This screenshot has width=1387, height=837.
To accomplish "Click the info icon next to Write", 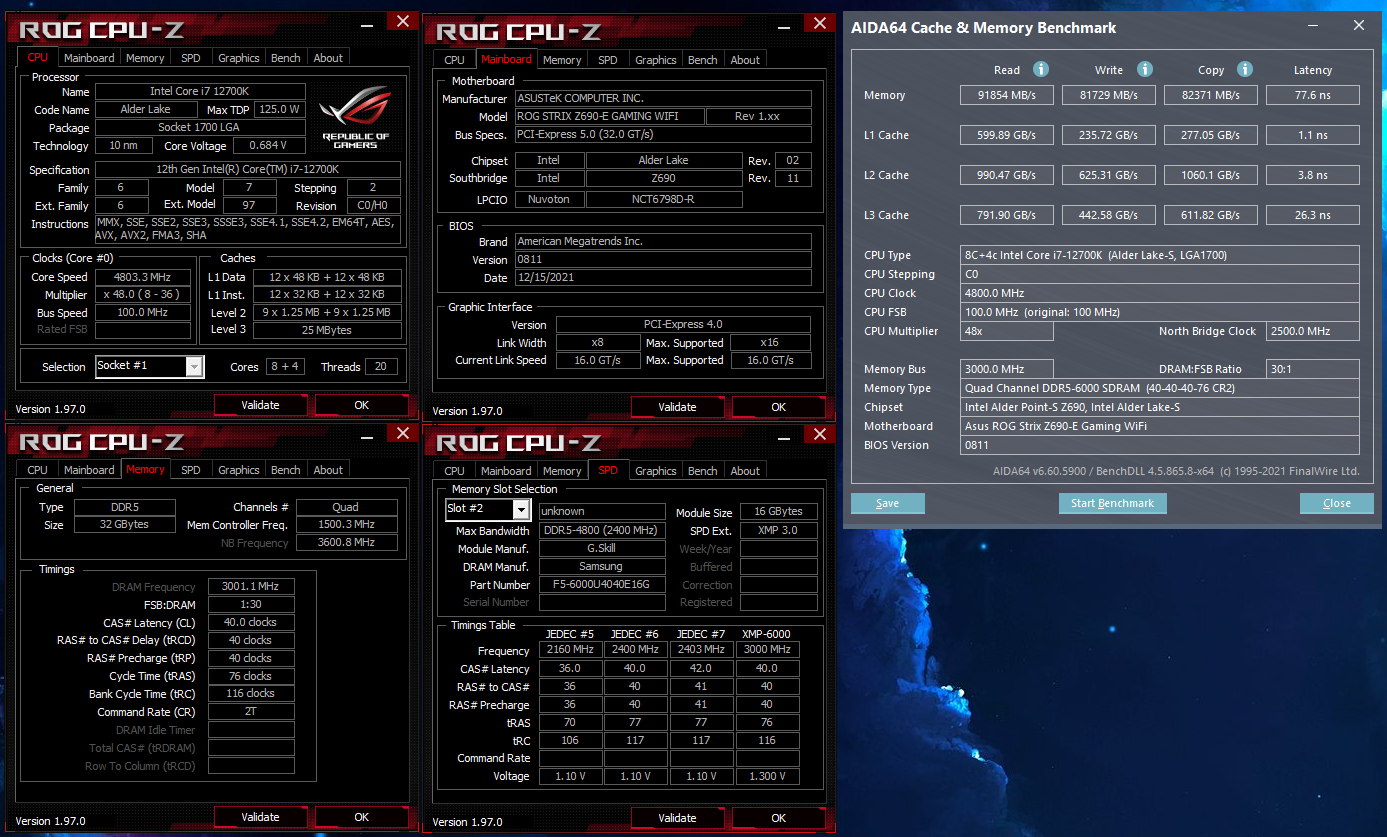I will (1145, 69).
